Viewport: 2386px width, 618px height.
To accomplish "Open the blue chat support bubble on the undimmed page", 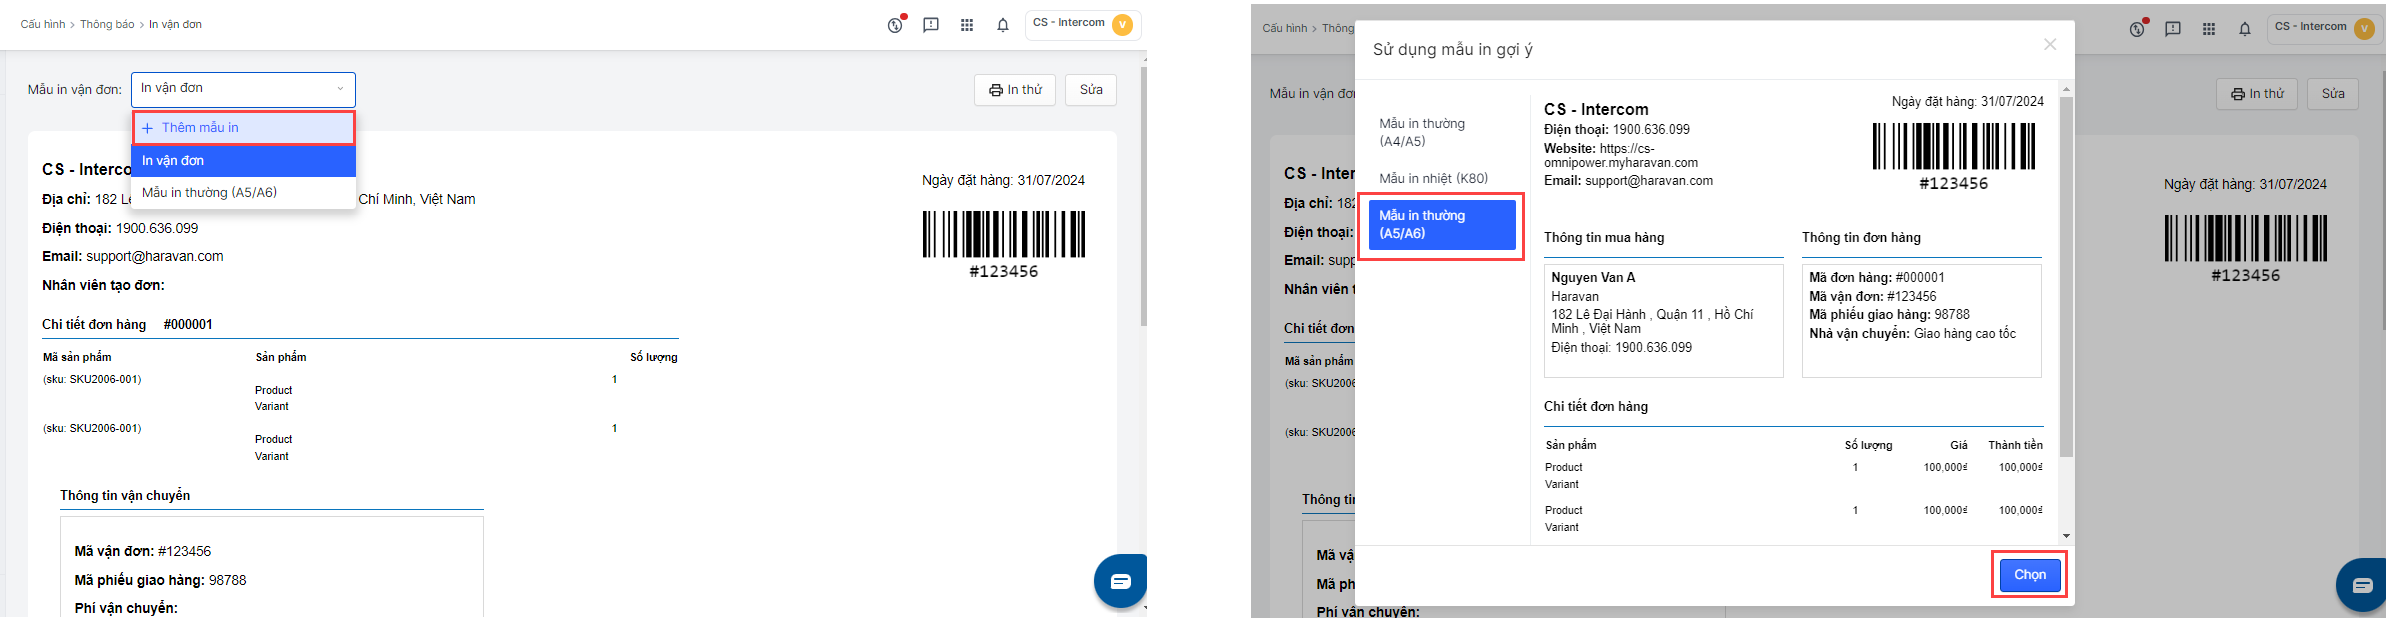I will pyautogui.click(x=1120, y=581).
